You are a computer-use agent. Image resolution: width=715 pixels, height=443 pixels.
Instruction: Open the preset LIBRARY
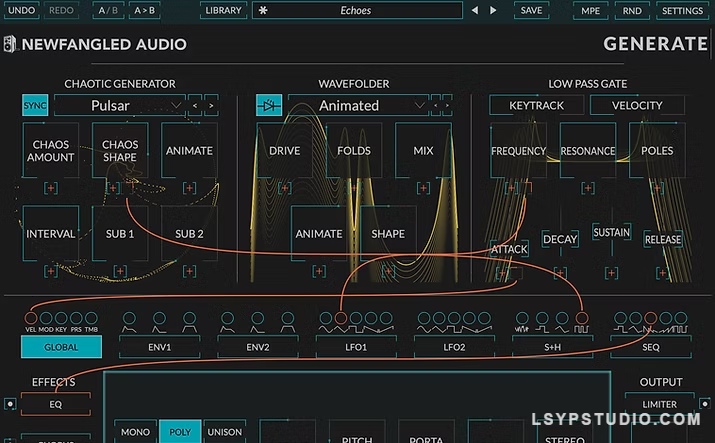point(223,10)
